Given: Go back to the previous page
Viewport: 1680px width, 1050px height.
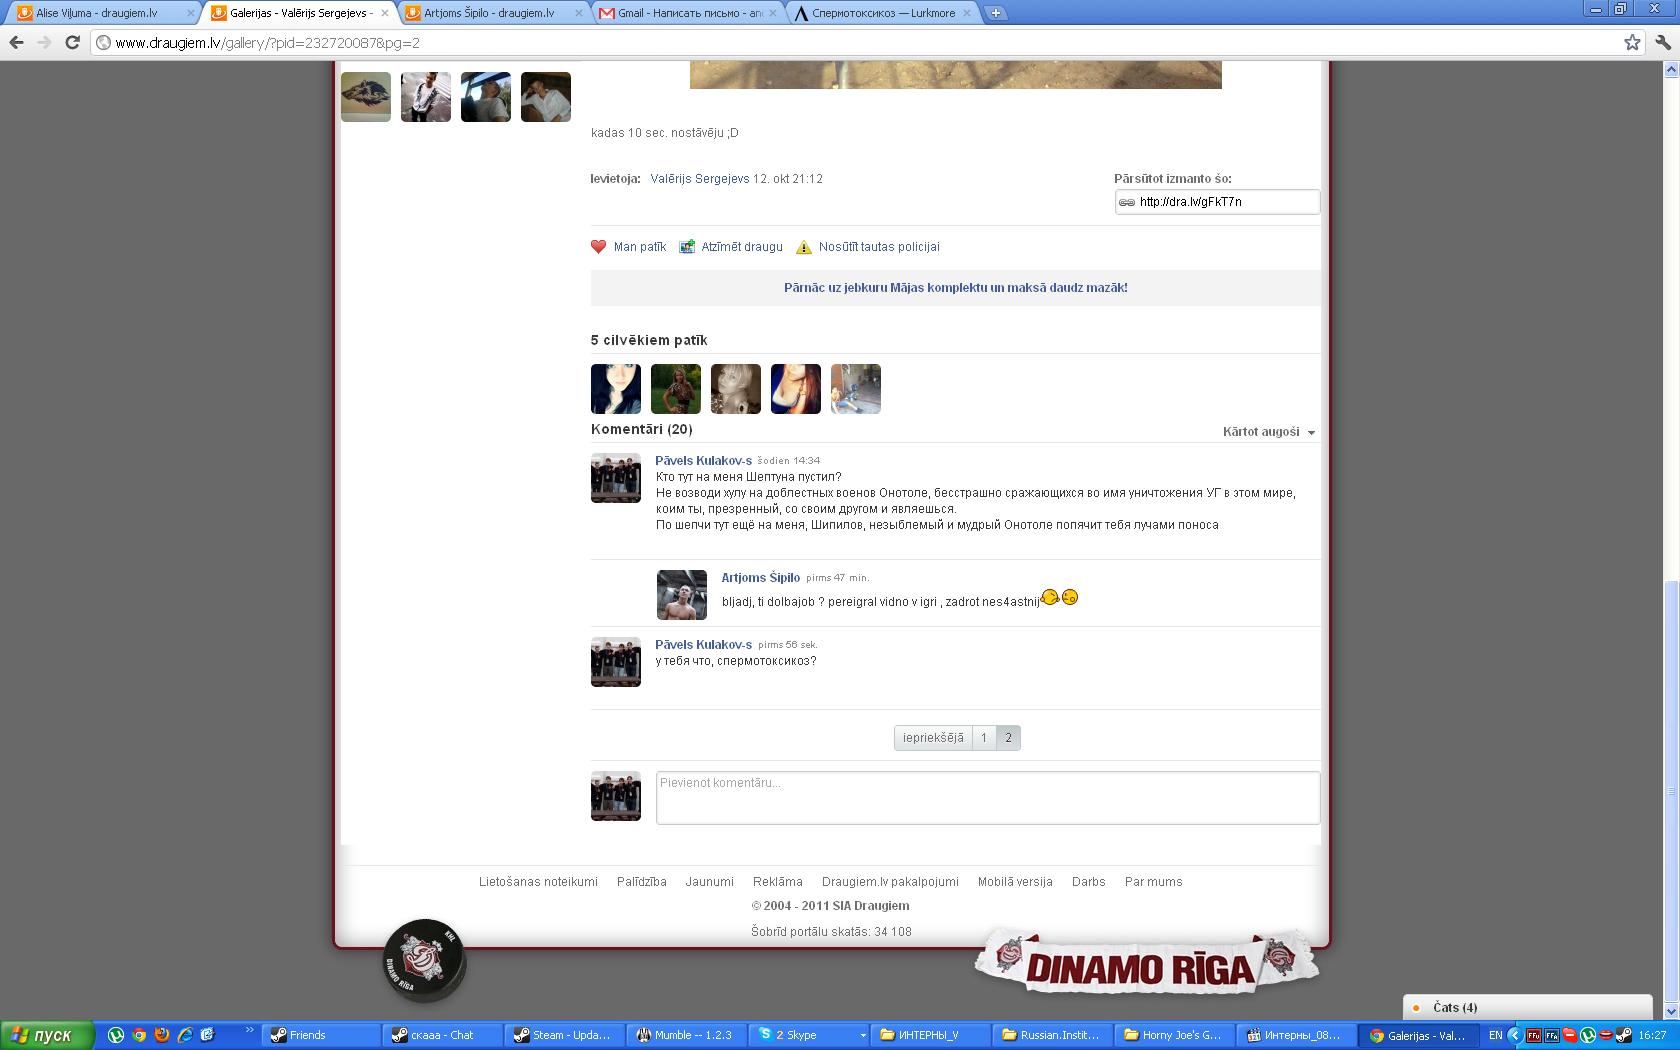Looking at the screenshot, I should click(16, 43).
